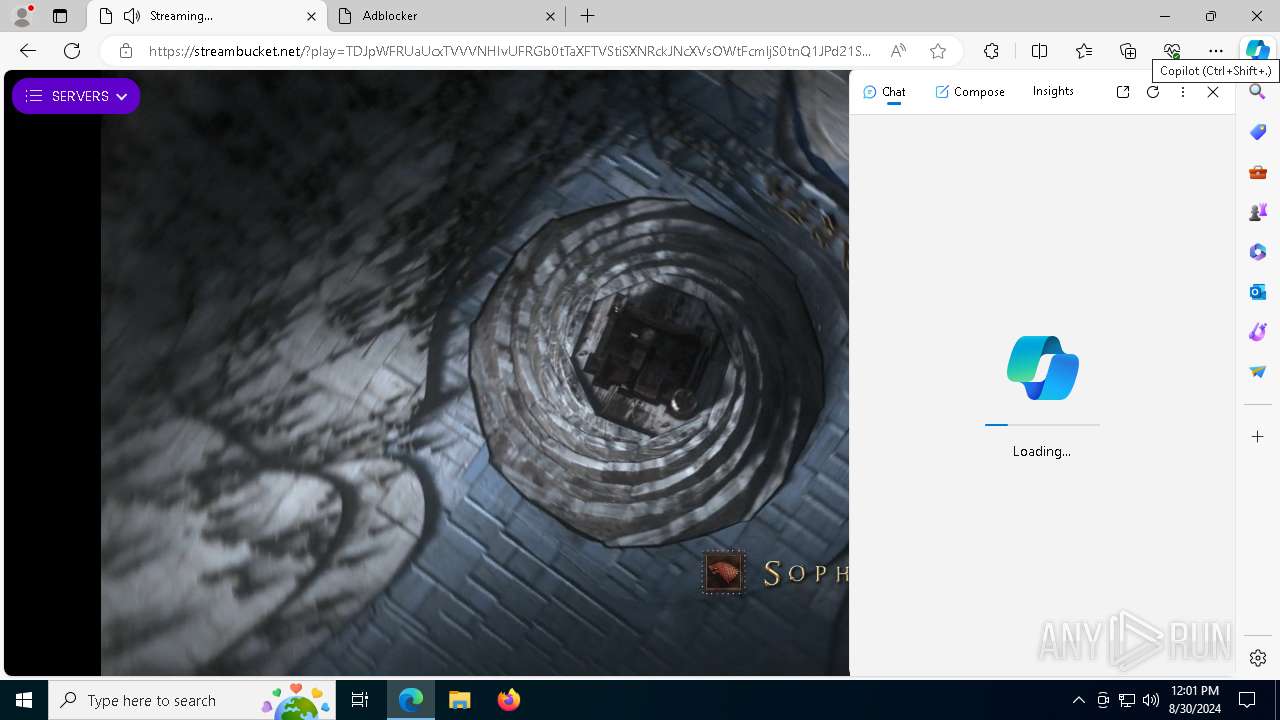Screen dimensions: 1280x720
Task: Open sidebar Drop paper-plane icon
Action: (x=1258, y=372)
